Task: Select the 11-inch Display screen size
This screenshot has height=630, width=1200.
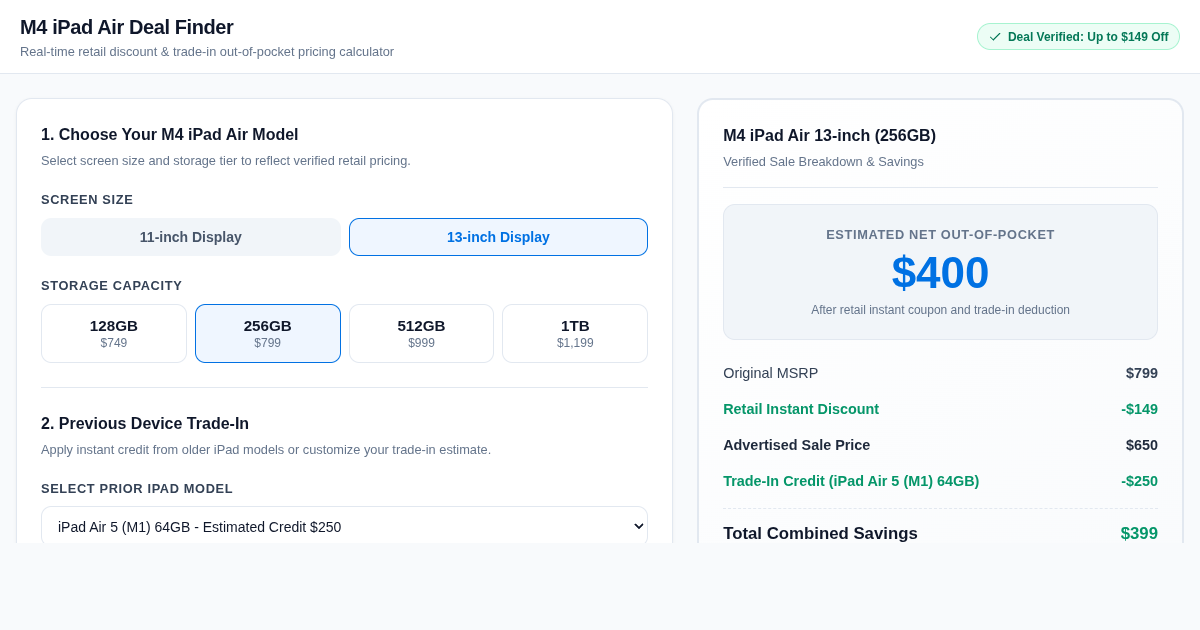Action: 191,237
